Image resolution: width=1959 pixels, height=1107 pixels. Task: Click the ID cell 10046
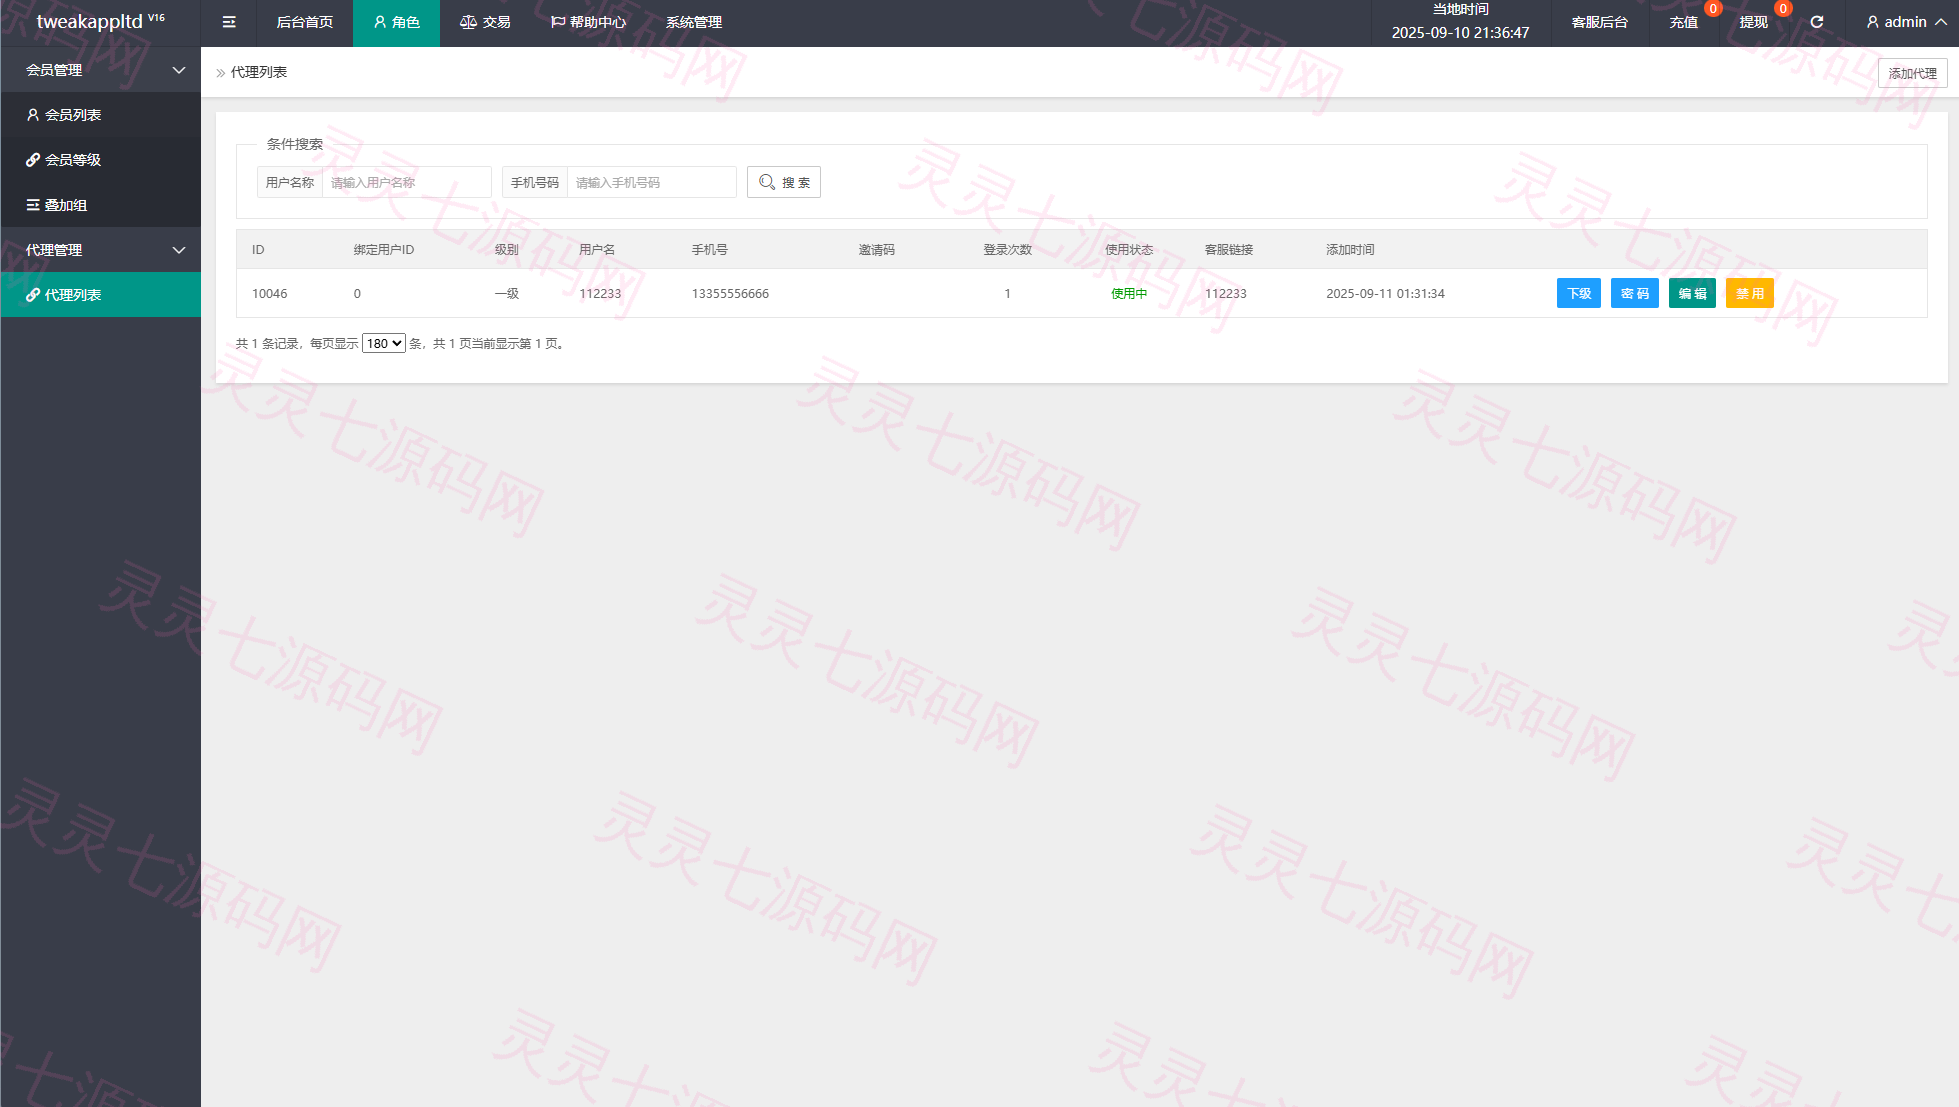[x=270, y=294]
